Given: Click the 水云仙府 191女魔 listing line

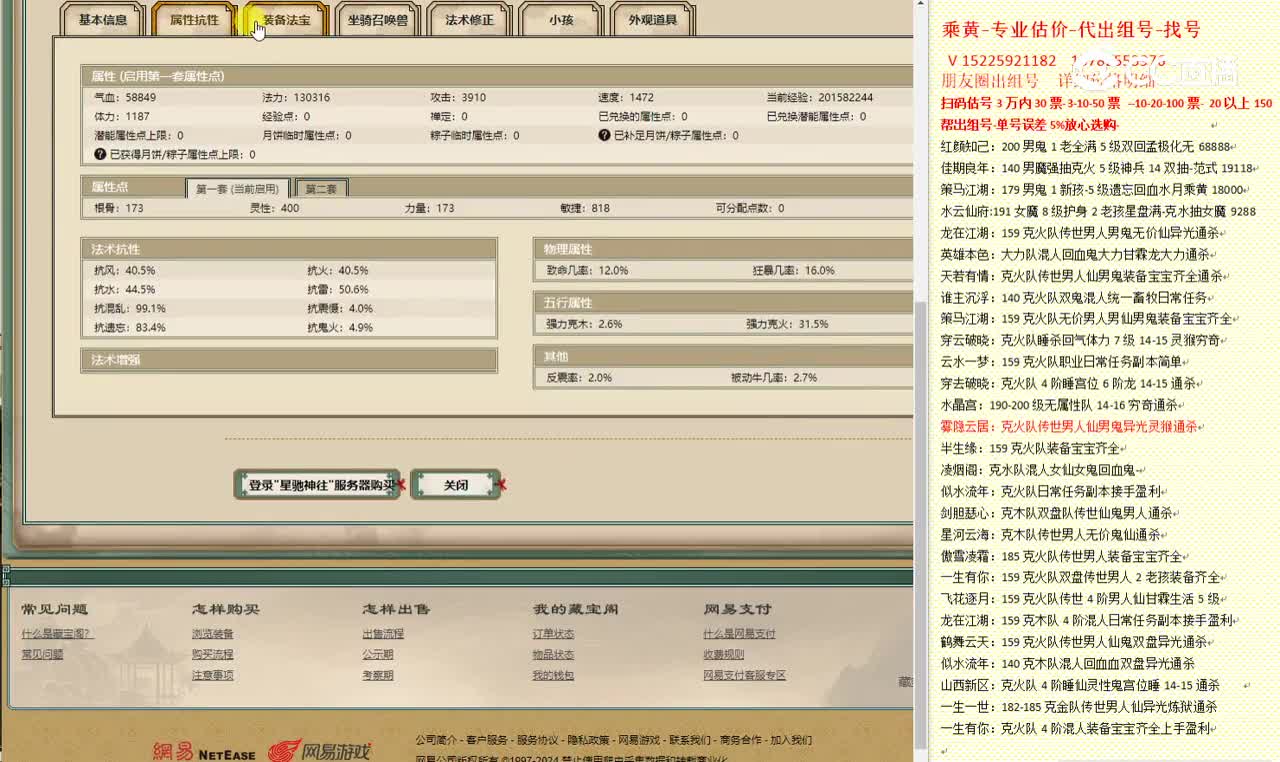Looking at the screenshot, I should [1097, 211].
